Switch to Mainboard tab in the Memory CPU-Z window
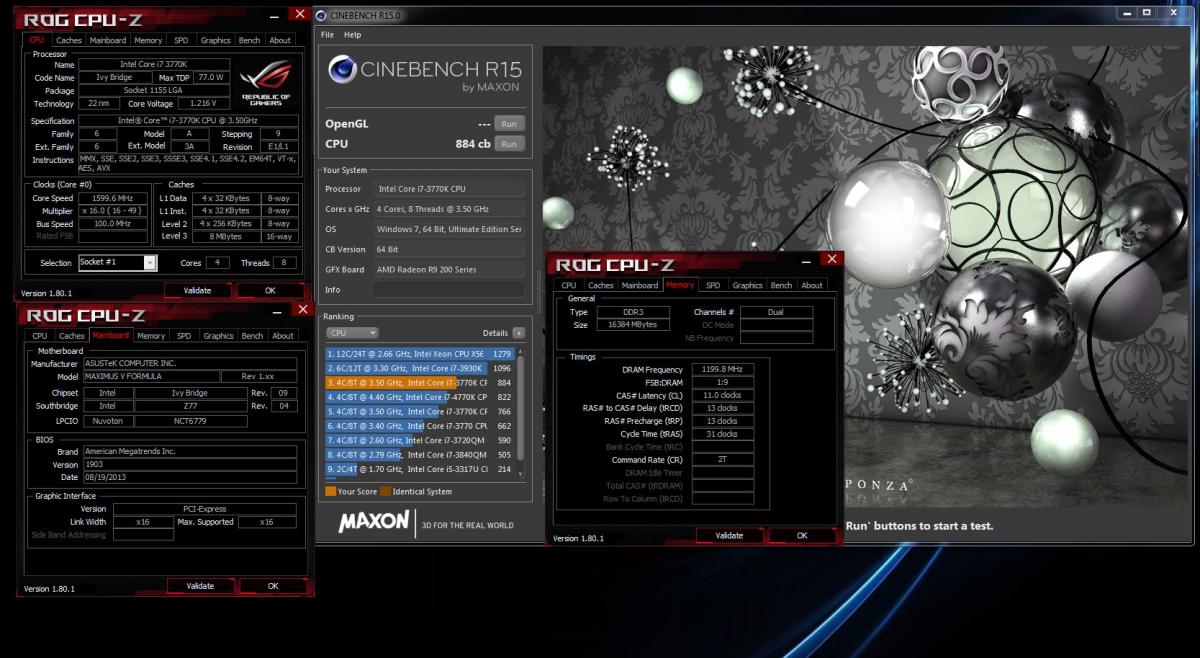This screenshot has width=1200, height=658. pyautogui.click(x=640, y=285)
